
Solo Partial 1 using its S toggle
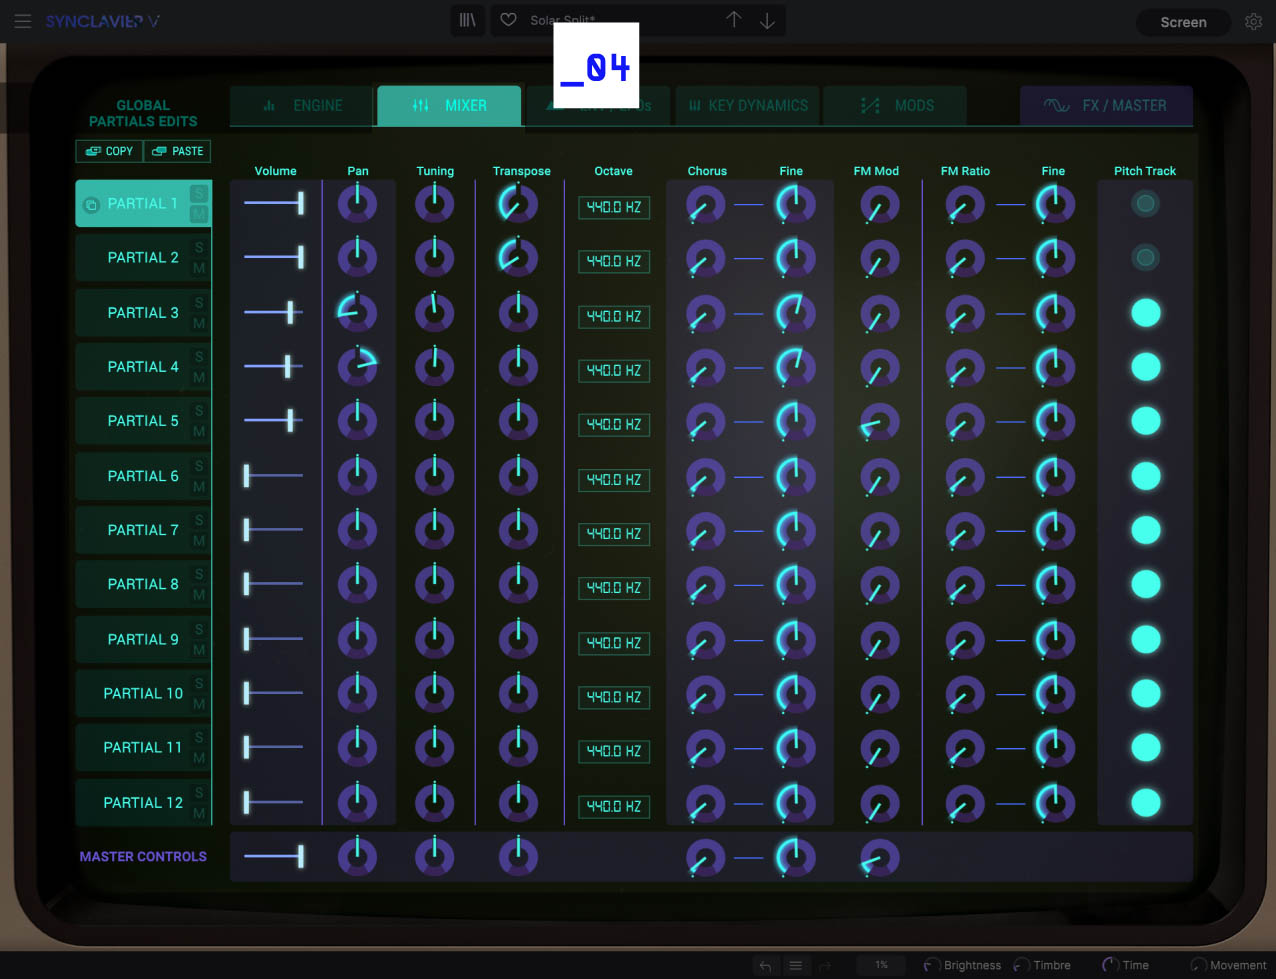[199, 195]
